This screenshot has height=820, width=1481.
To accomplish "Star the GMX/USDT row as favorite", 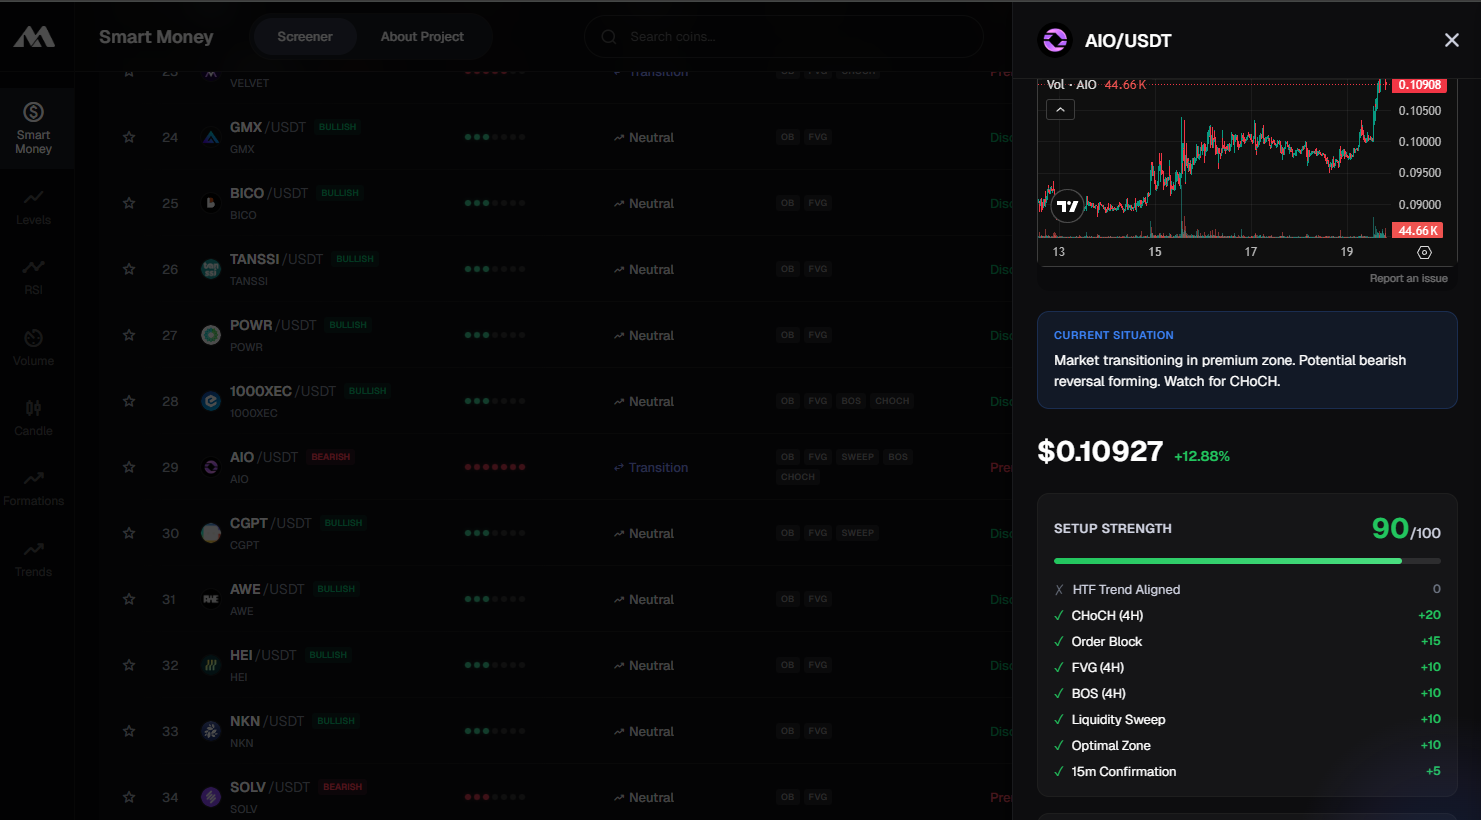I will [129, 137].
